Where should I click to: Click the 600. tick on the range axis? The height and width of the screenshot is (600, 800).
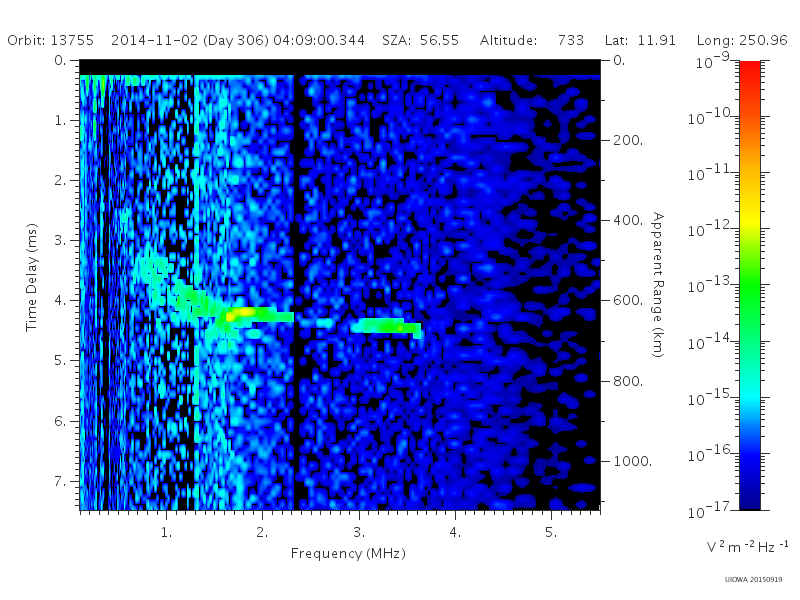(628, 301)
